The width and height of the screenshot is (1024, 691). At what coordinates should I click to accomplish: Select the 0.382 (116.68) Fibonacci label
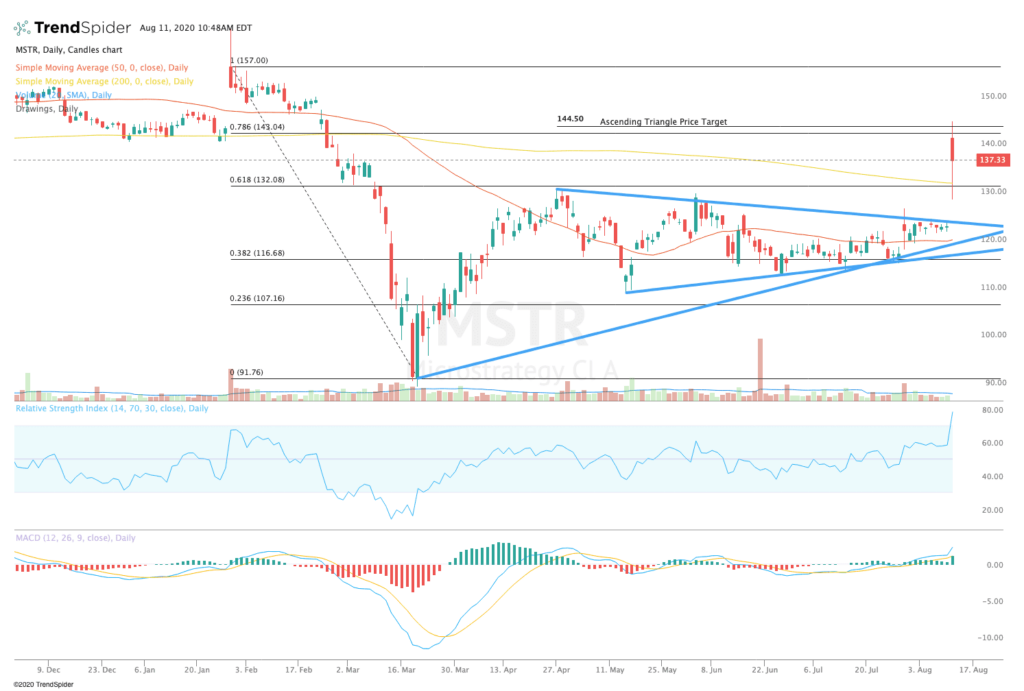tap(257, 253)
